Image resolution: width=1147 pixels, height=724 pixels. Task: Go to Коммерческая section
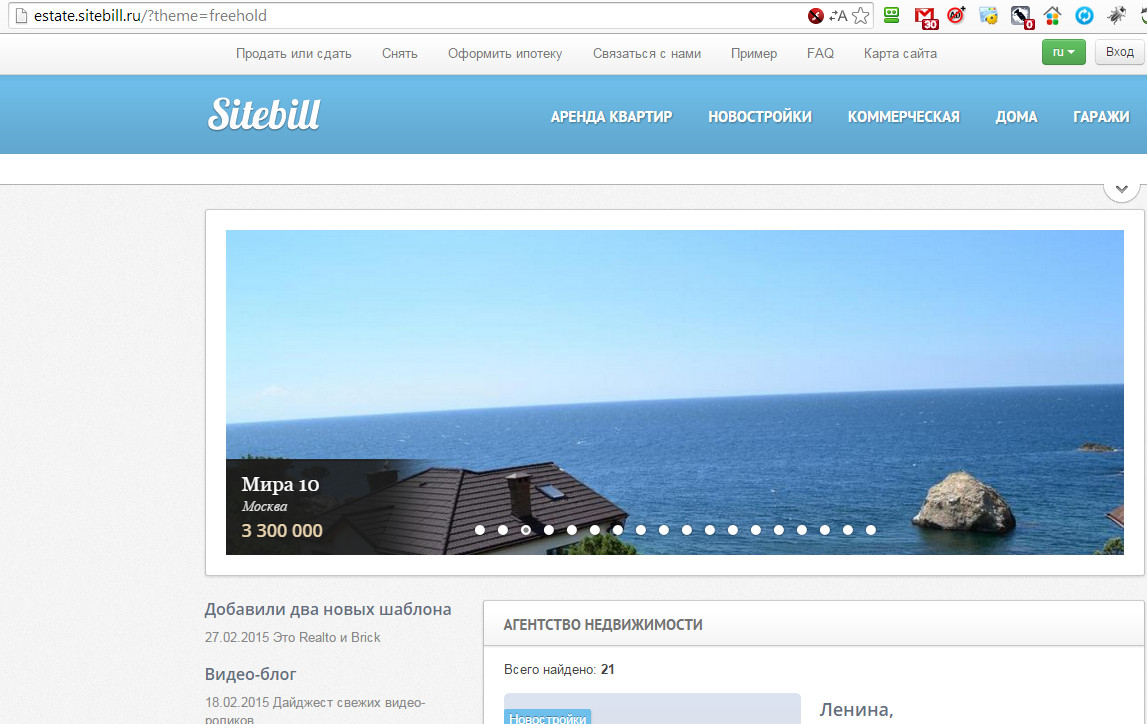tap(903, 117)
